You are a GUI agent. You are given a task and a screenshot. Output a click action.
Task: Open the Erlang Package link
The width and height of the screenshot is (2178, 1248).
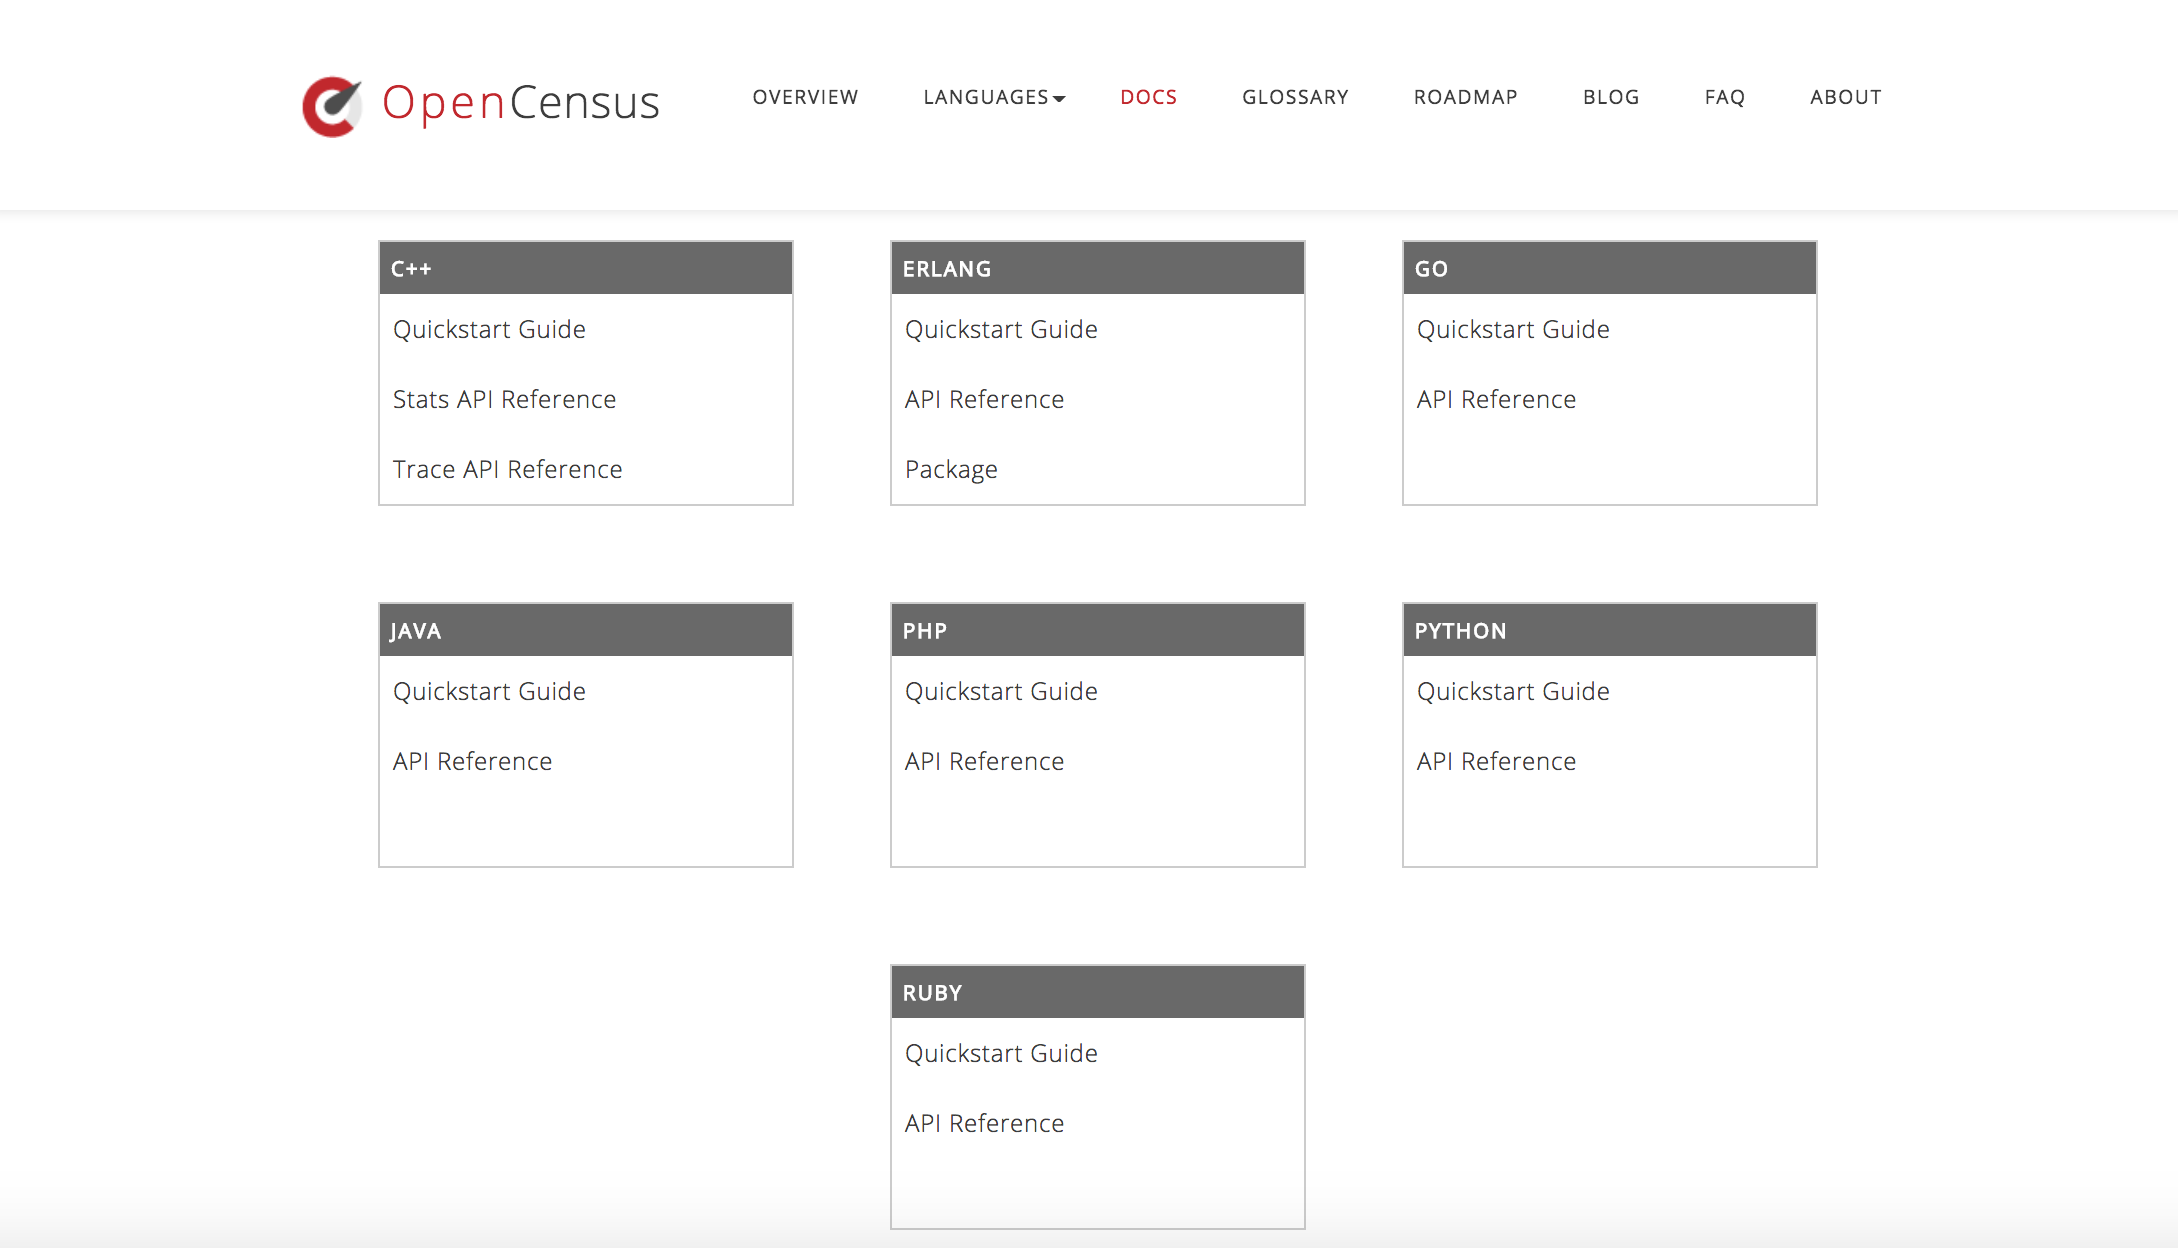(950, 469)
